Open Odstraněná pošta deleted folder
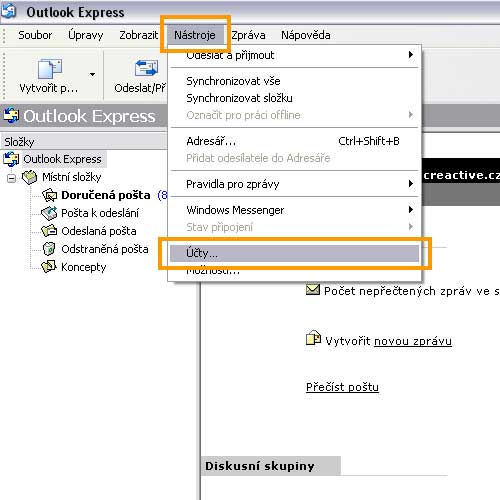The height and width of the screenshot is (500, 500). pyautogui.click(x=105, y=249)
